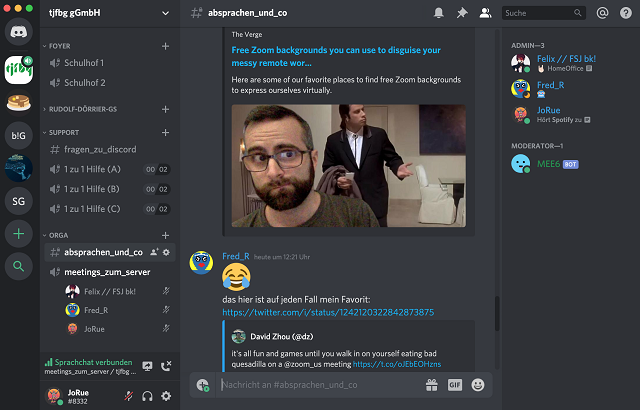Click the upload attachment plus button
Image resolution: width=640 pixels, height=410 pixels.
(x=202, y=385)
